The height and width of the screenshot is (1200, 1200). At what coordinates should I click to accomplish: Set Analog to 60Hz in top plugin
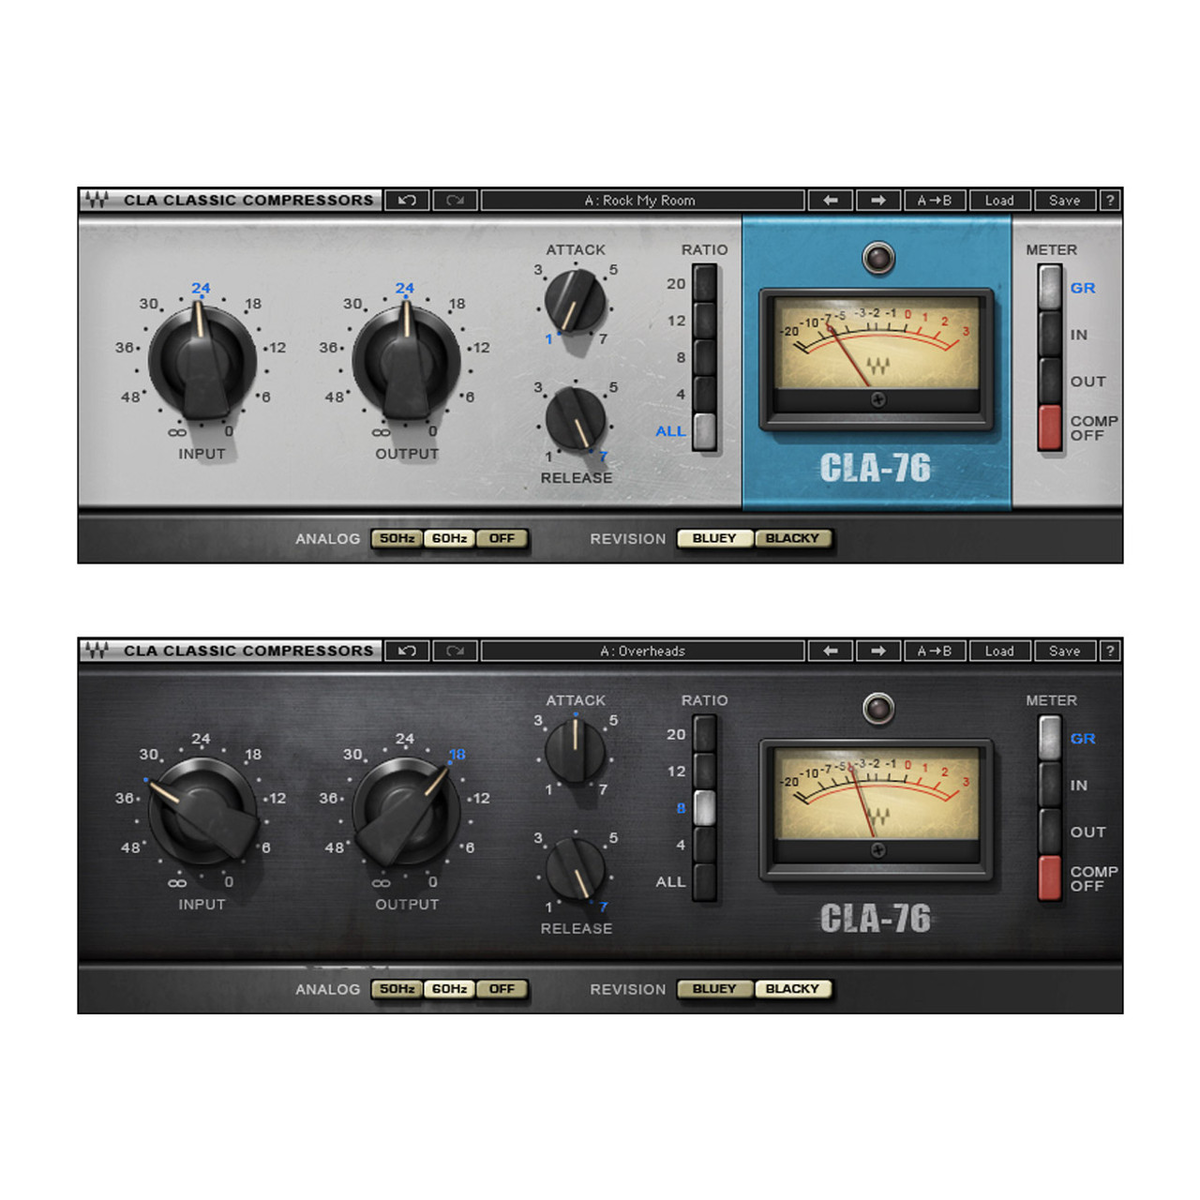coord(449,538)
